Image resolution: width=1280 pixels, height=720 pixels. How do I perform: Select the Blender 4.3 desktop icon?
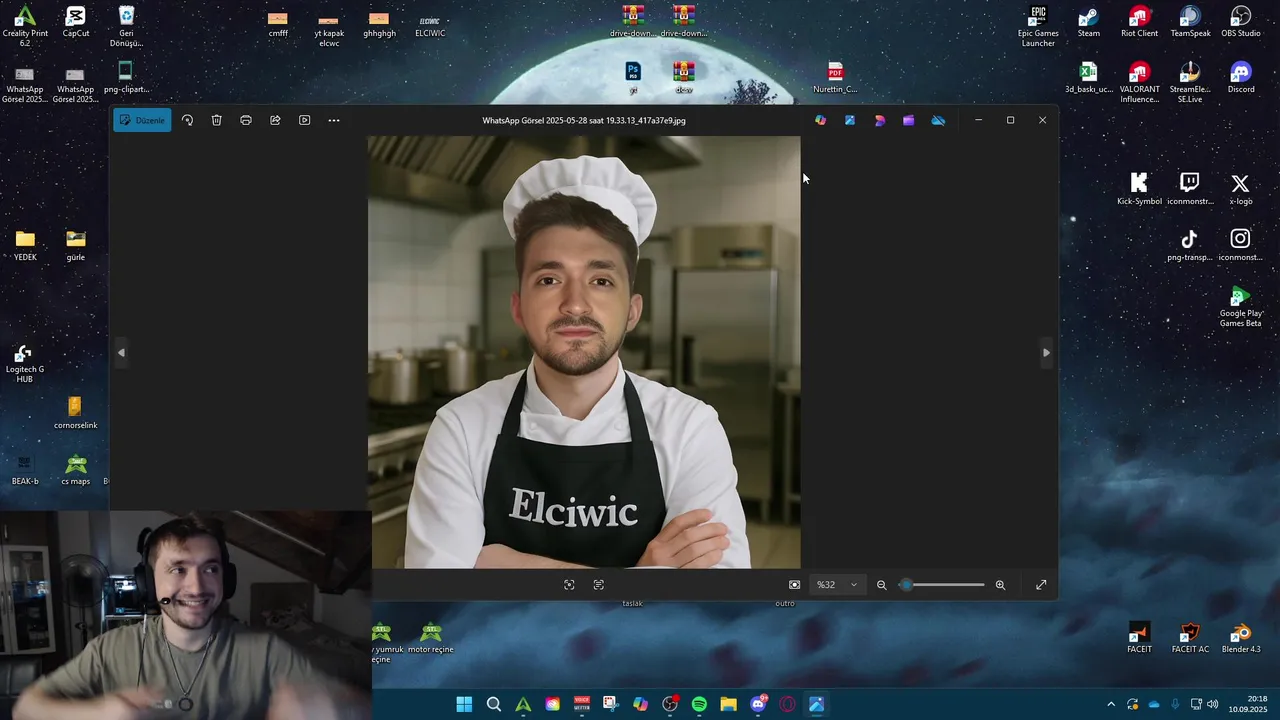click(x=1241, y=639)
